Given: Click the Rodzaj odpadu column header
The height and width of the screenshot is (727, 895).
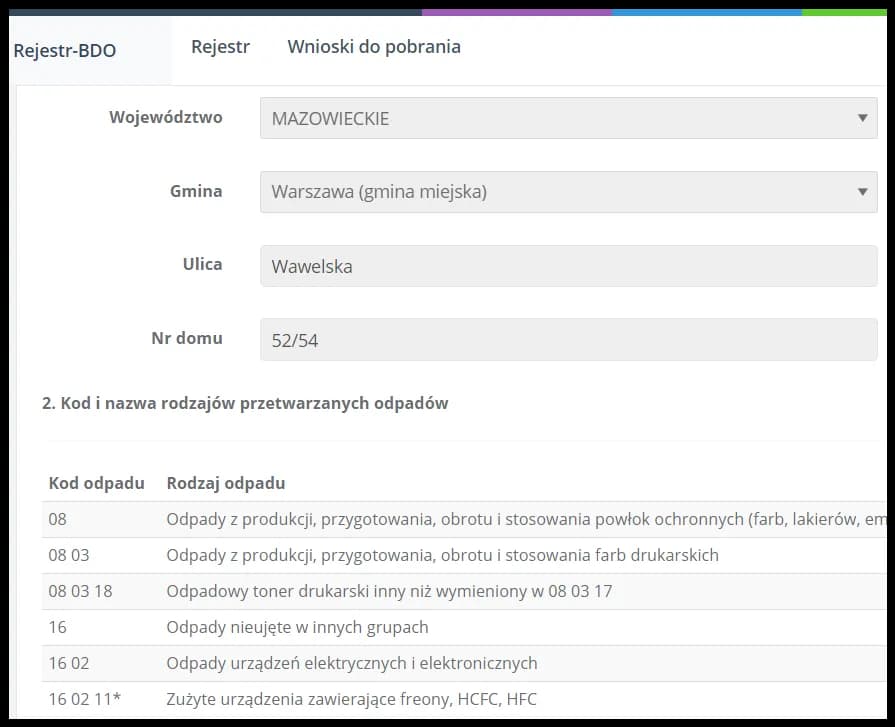Looking at the screenshot, I should 225,483.
